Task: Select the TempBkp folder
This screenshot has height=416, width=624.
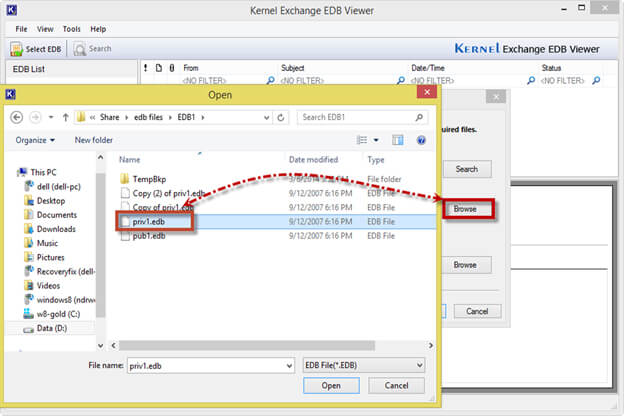Action: pos(149,179)
